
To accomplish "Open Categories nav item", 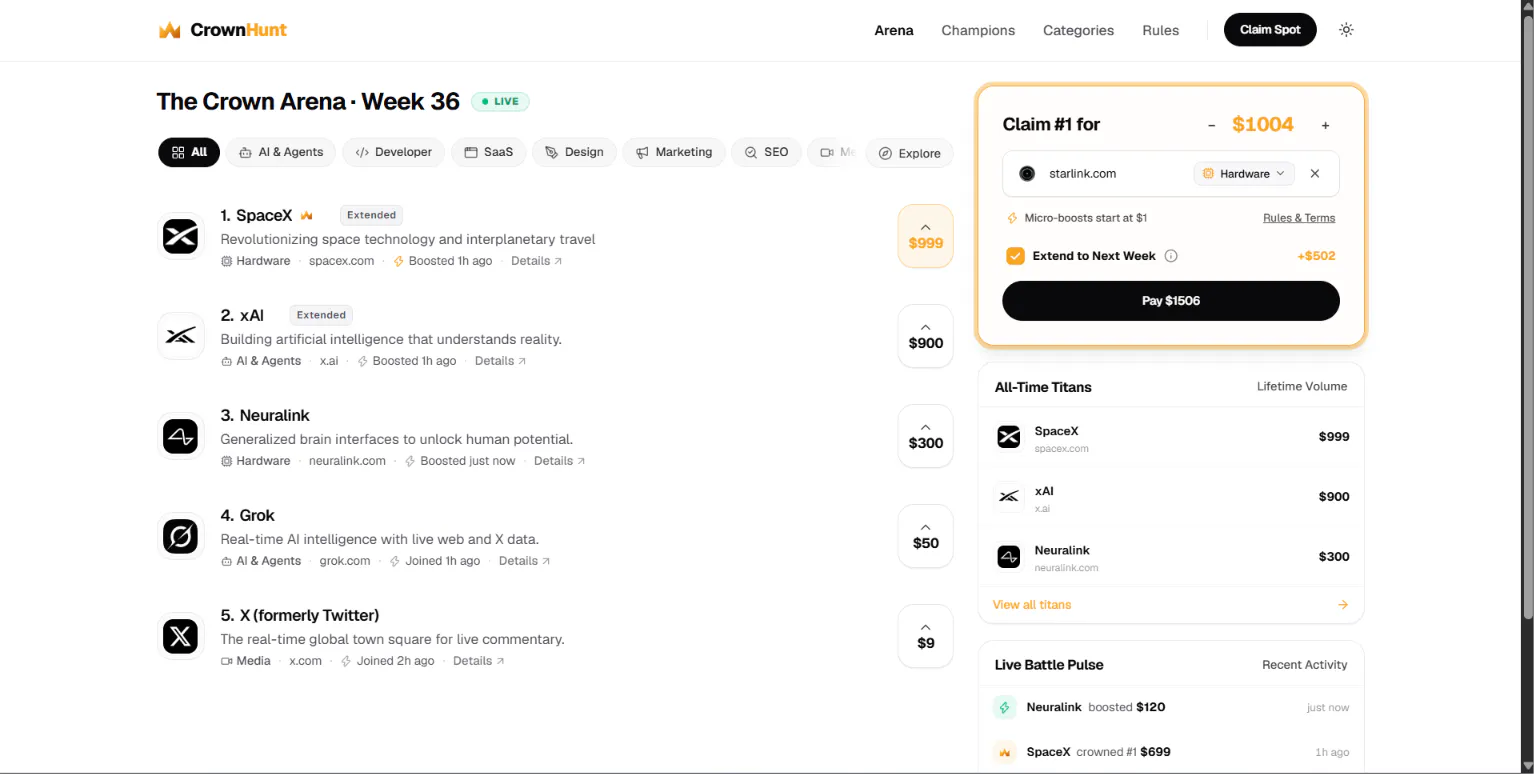I will (1078, 30).
